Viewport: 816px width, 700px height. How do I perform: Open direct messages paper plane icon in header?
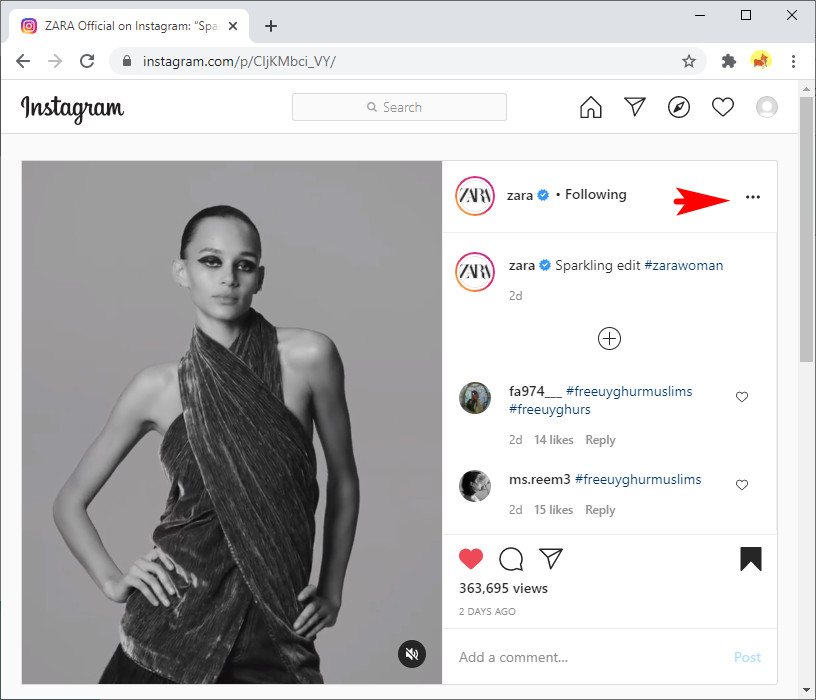pyautogui.click(x=635, y=107)
